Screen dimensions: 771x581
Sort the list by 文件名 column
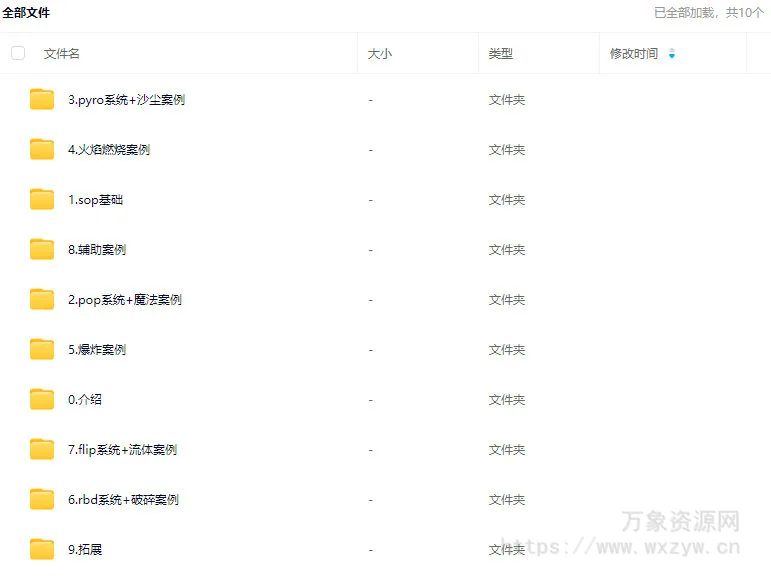click(x=62, y=54)
